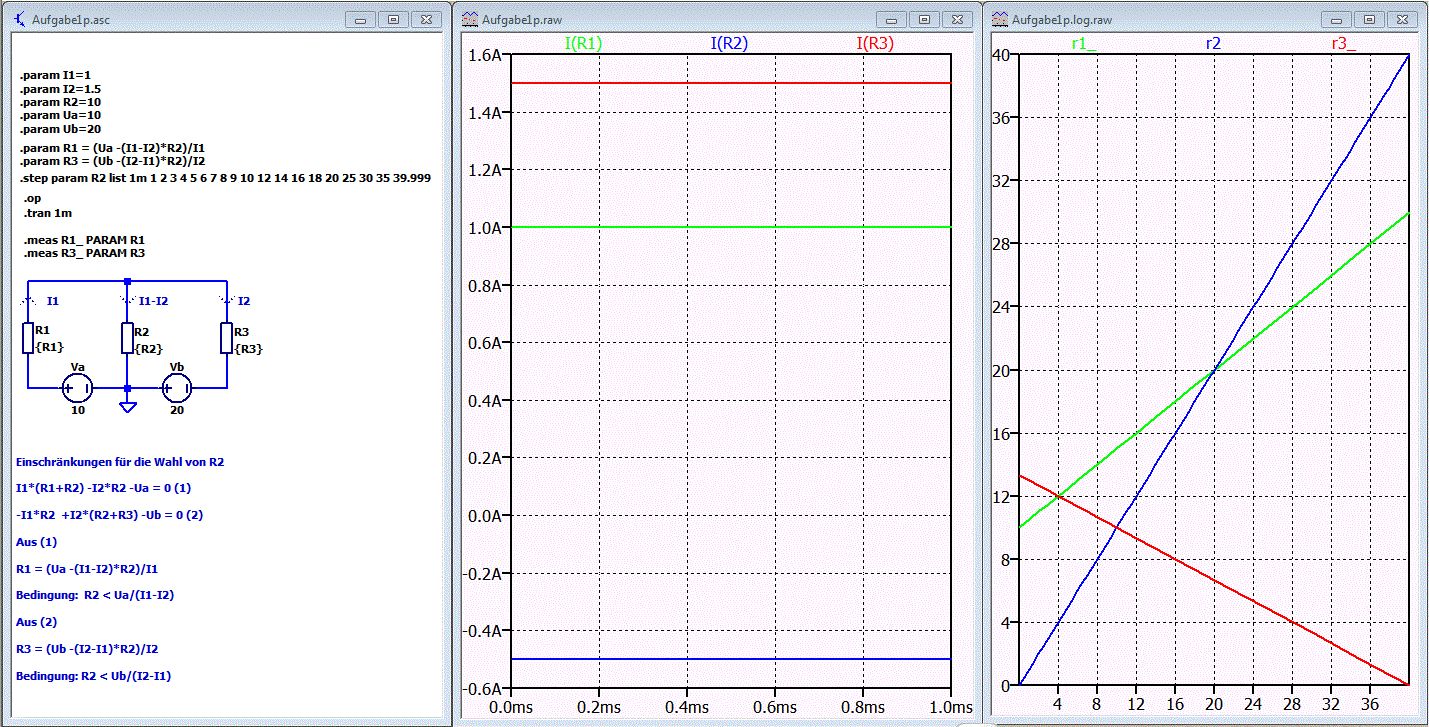Click the .meas R1_ PARAM R1 directive
1429x727 pixels.
coord(85,241)
